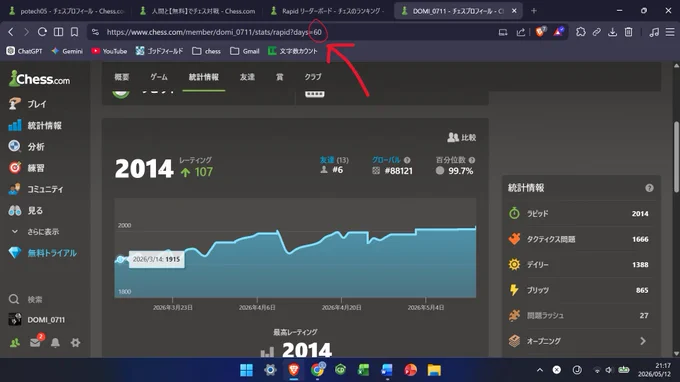Click the rating 2014 heading text
Viewport: 680px width, 382px height.
click(x=144, y=169)
